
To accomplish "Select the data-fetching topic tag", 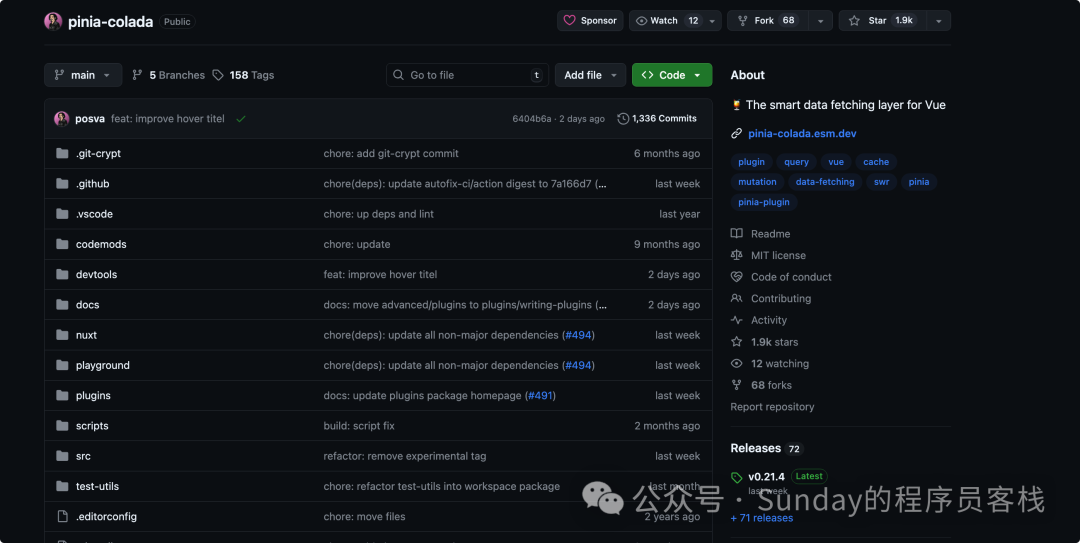I will (x=825, y=182).
